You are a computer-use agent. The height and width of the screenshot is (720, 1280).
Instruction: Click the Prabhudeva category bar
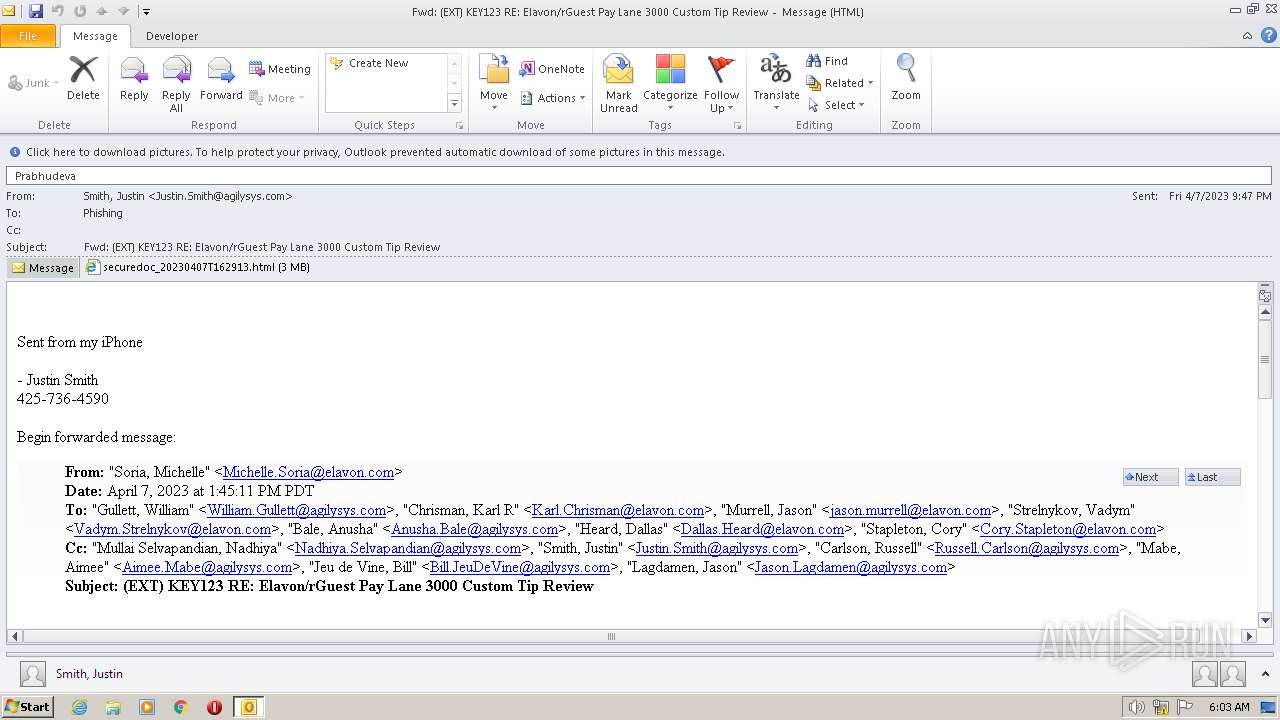pos(640,176)
